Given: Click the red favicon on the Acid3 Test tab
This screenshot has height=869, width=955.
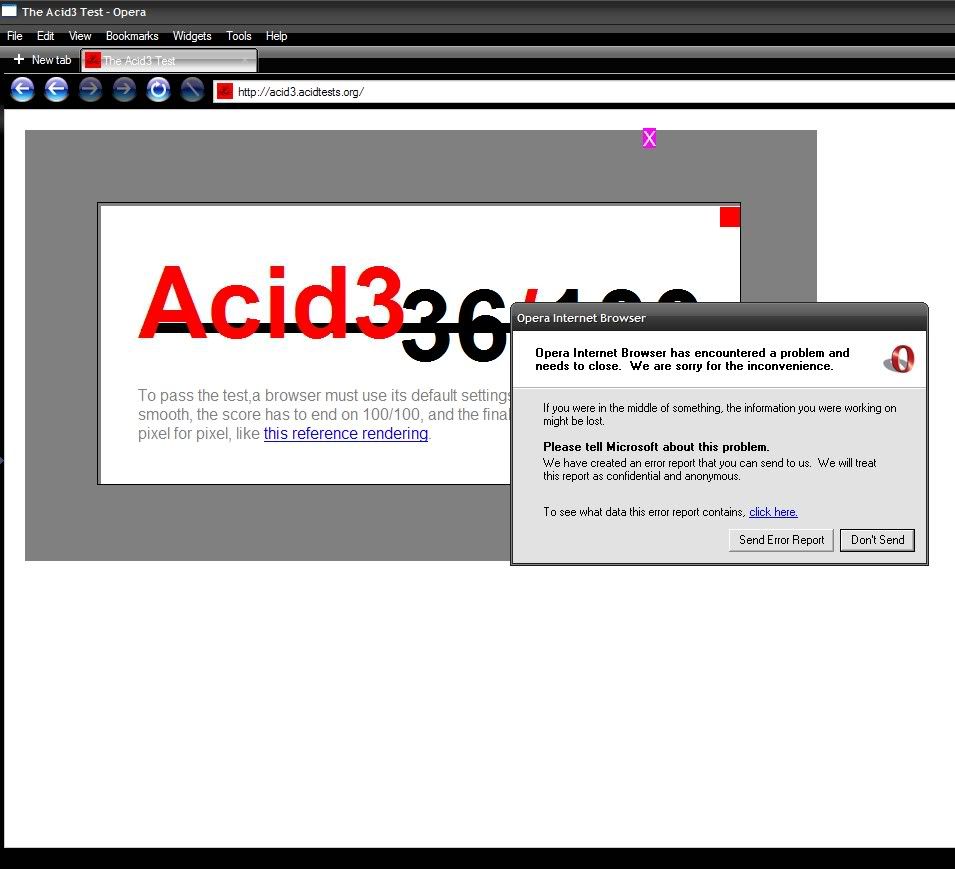Looking at the screenshot, I should coord(93,60).
